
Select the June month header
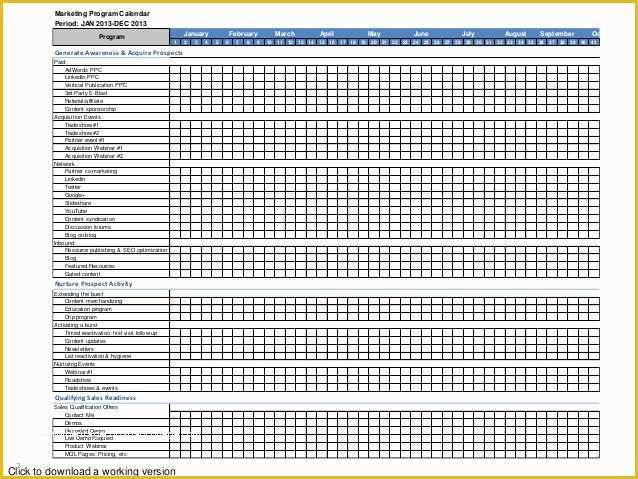(421, 34)
